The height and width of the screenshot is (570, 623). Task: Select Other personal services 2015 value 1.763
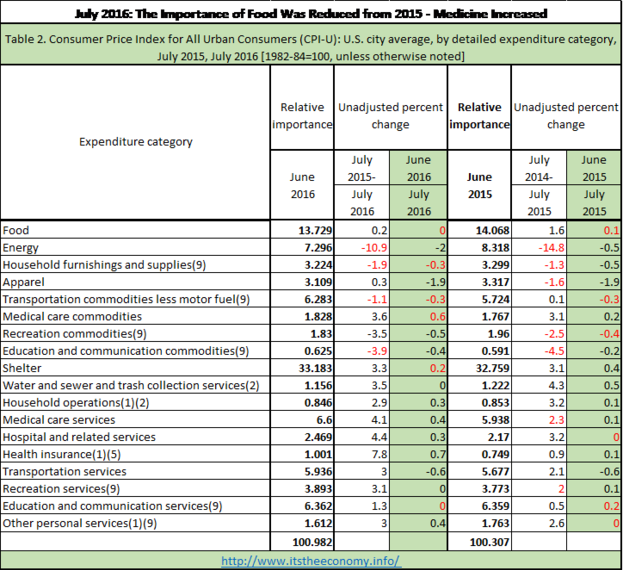click(495, 523)
